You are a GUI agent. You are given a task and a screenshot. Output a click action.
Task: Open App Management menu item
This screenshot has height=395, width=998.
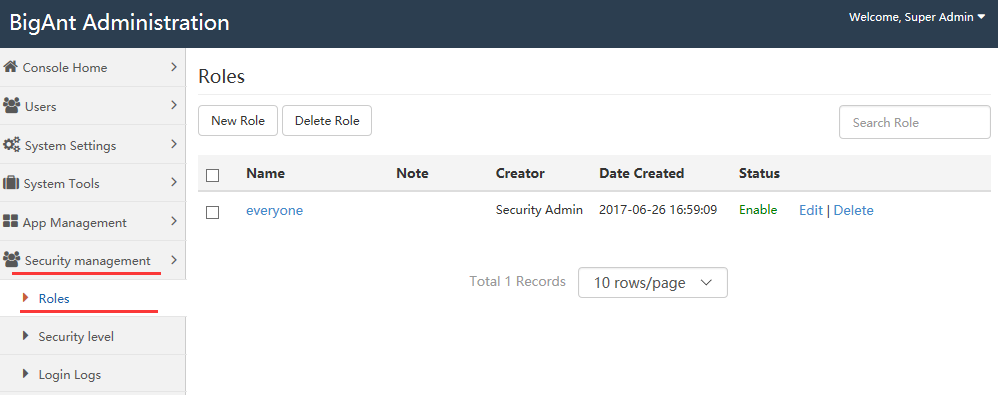tap(93, 221)
